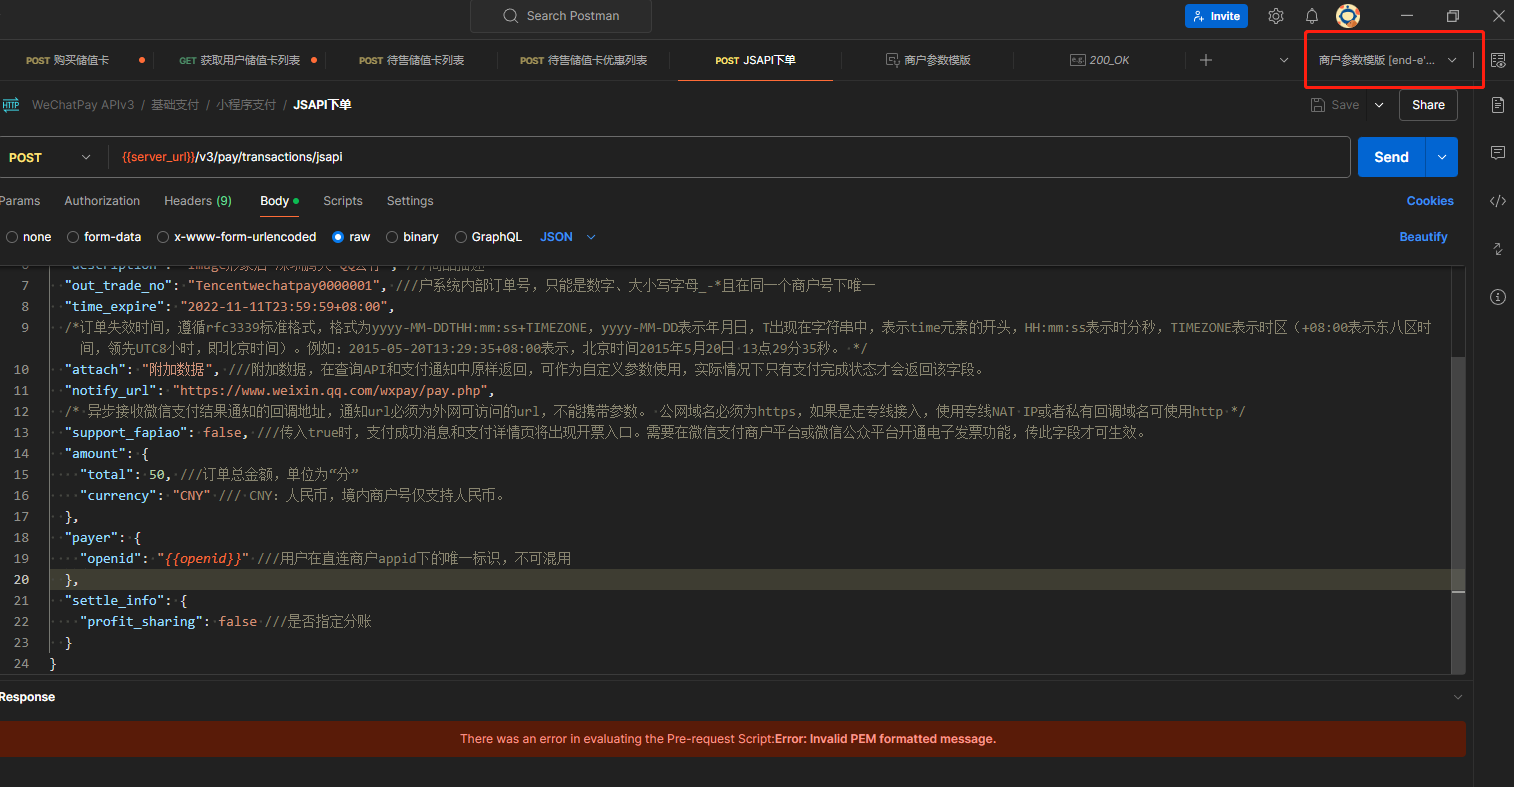Click line number 20 in the gutter
Image resolution: width=1514 pixels, height=787 pixels.
pyautogui.click(x=21, y=580)
